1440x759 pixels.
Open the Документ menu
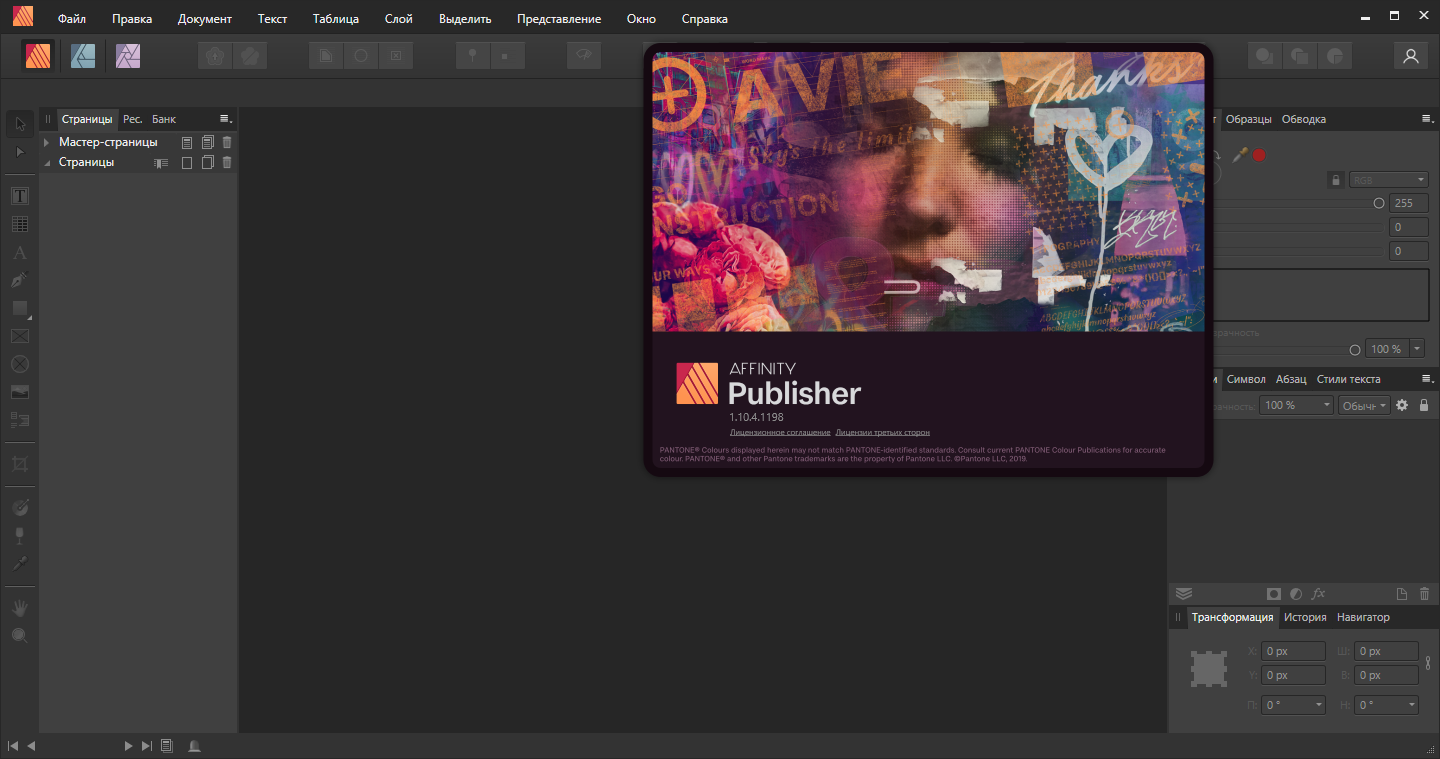coord(205,19)
